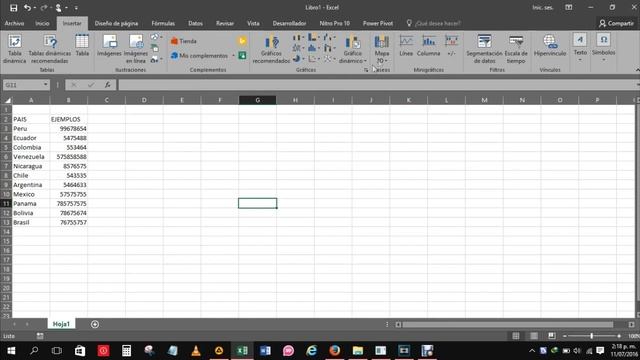Switch to page layout view
The width and height of the screenshot is (640, 360).
(533, 336)
